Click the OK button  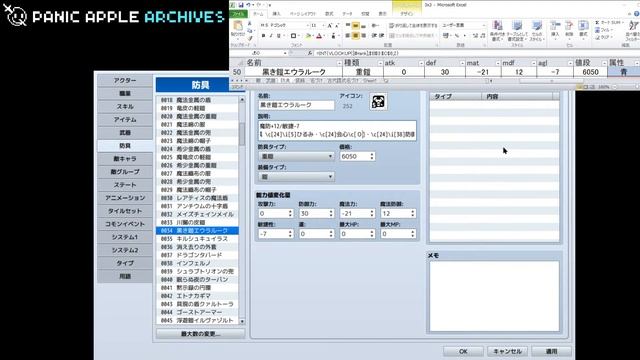coord(463,351)
